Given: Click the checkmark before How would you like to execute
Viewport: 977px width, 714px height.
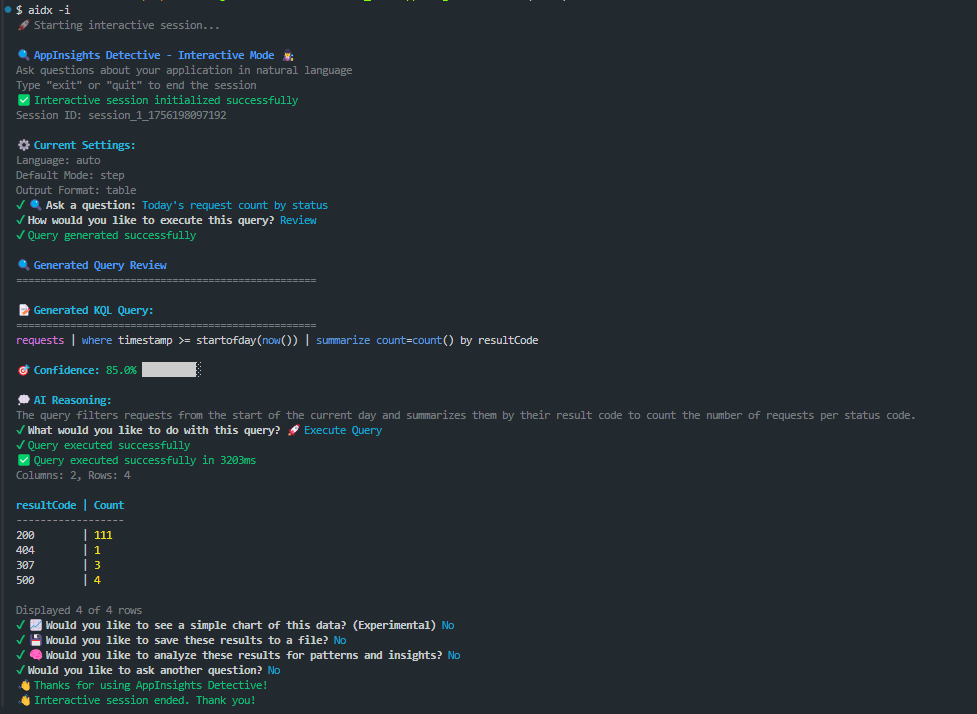Looking at the screenshot, I should tap(21, 220).
